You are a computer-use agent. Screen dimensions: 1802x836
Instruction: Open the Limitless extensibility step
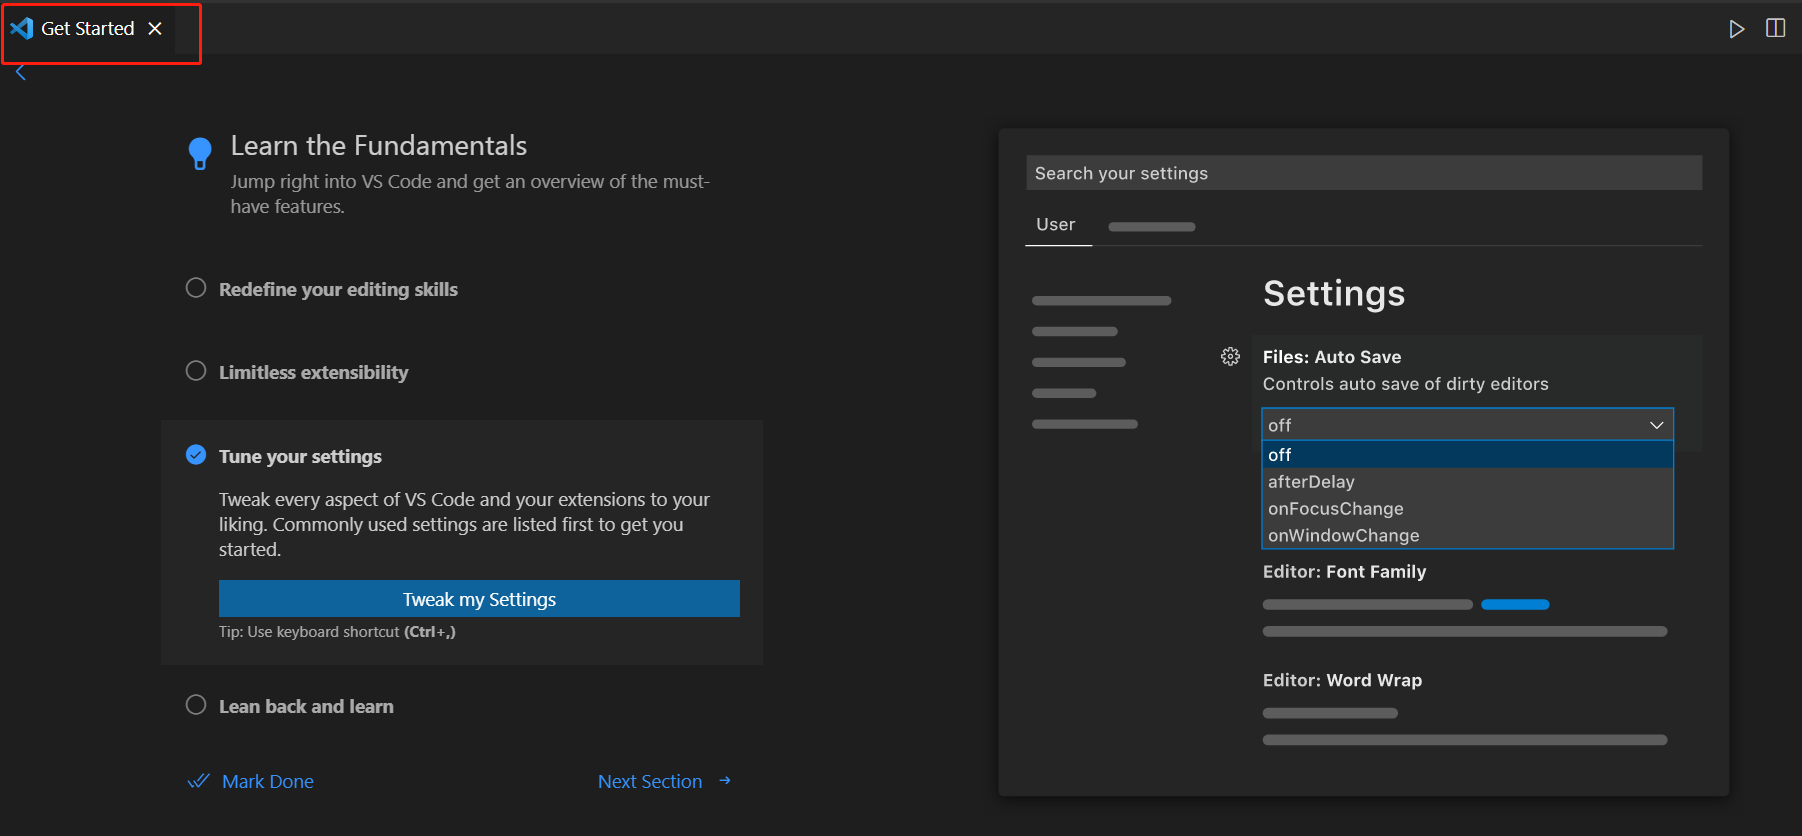coord(313,372)
